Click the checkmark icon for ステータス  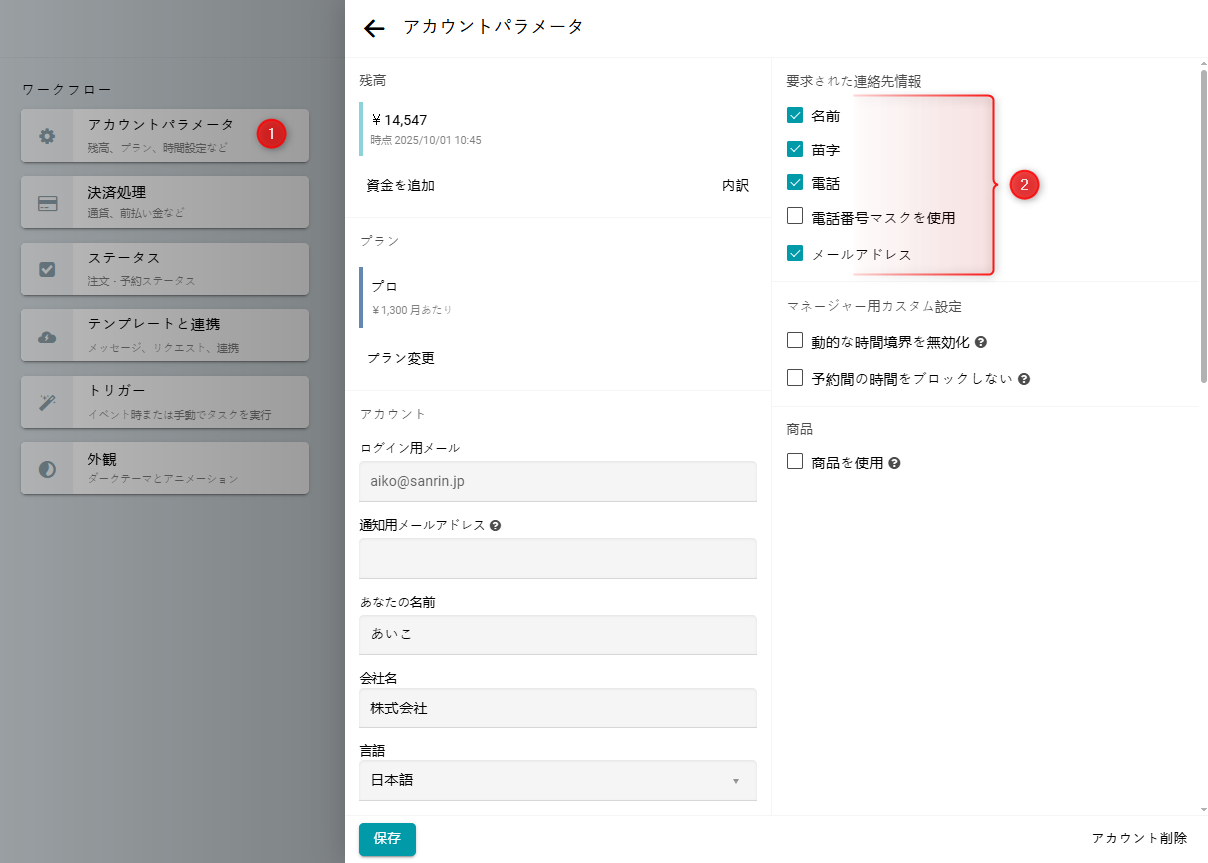point(47,269)
